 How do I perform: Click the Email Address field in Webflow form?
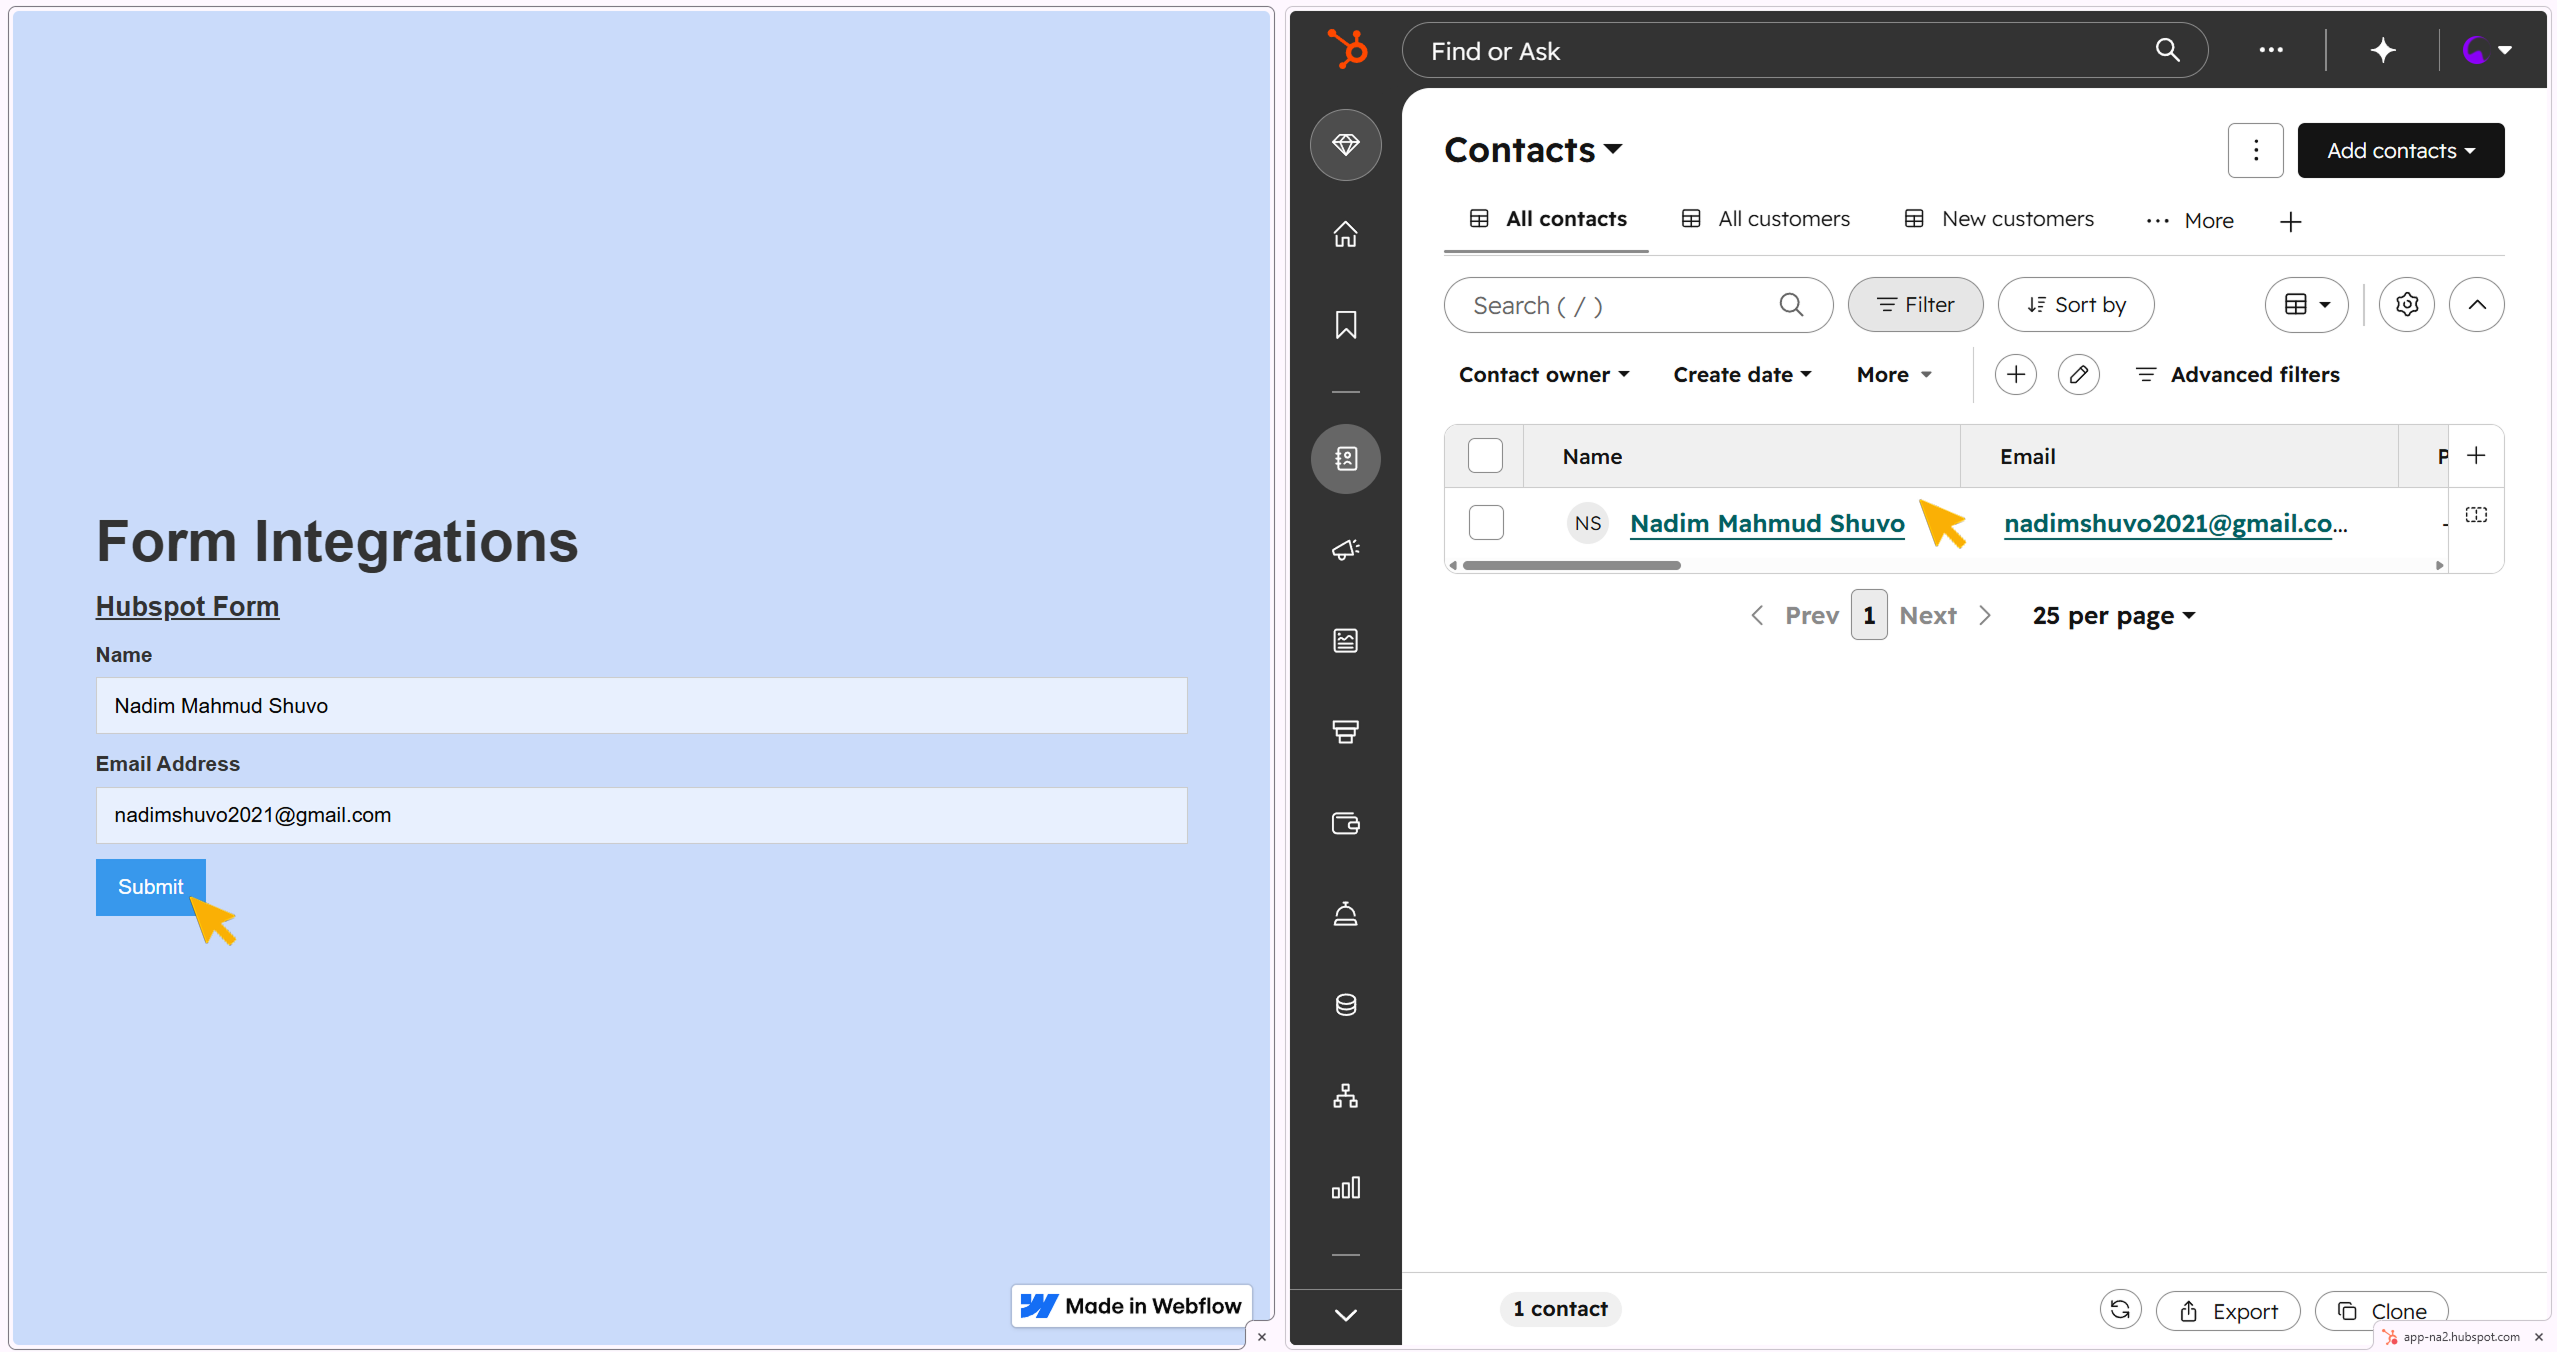[641, 815]
